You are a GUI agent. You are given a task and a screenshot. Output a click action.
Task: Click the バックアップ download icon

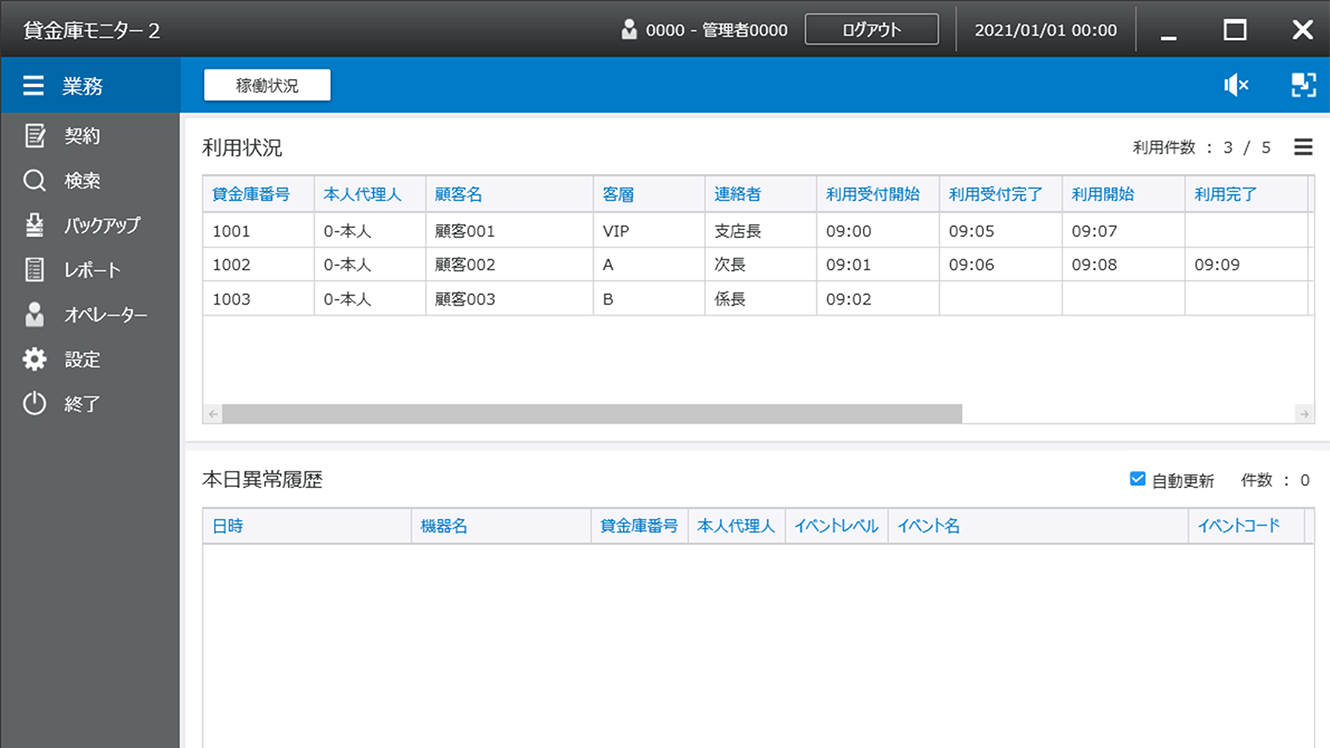tap(35, 225)
